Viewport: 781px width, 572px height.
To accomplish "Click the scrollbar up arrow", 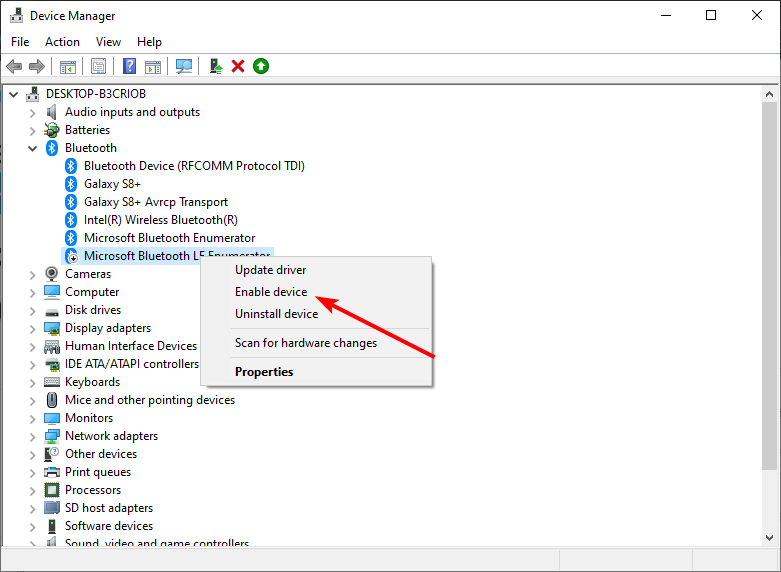I will click(769, 94).
